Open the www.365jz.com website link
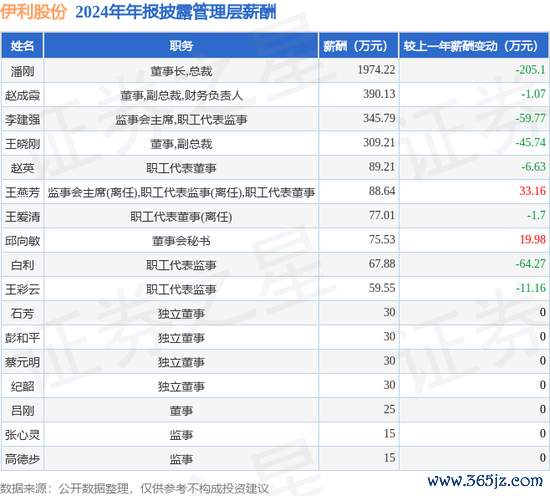The image size is (550, 496). pos(485,481)
